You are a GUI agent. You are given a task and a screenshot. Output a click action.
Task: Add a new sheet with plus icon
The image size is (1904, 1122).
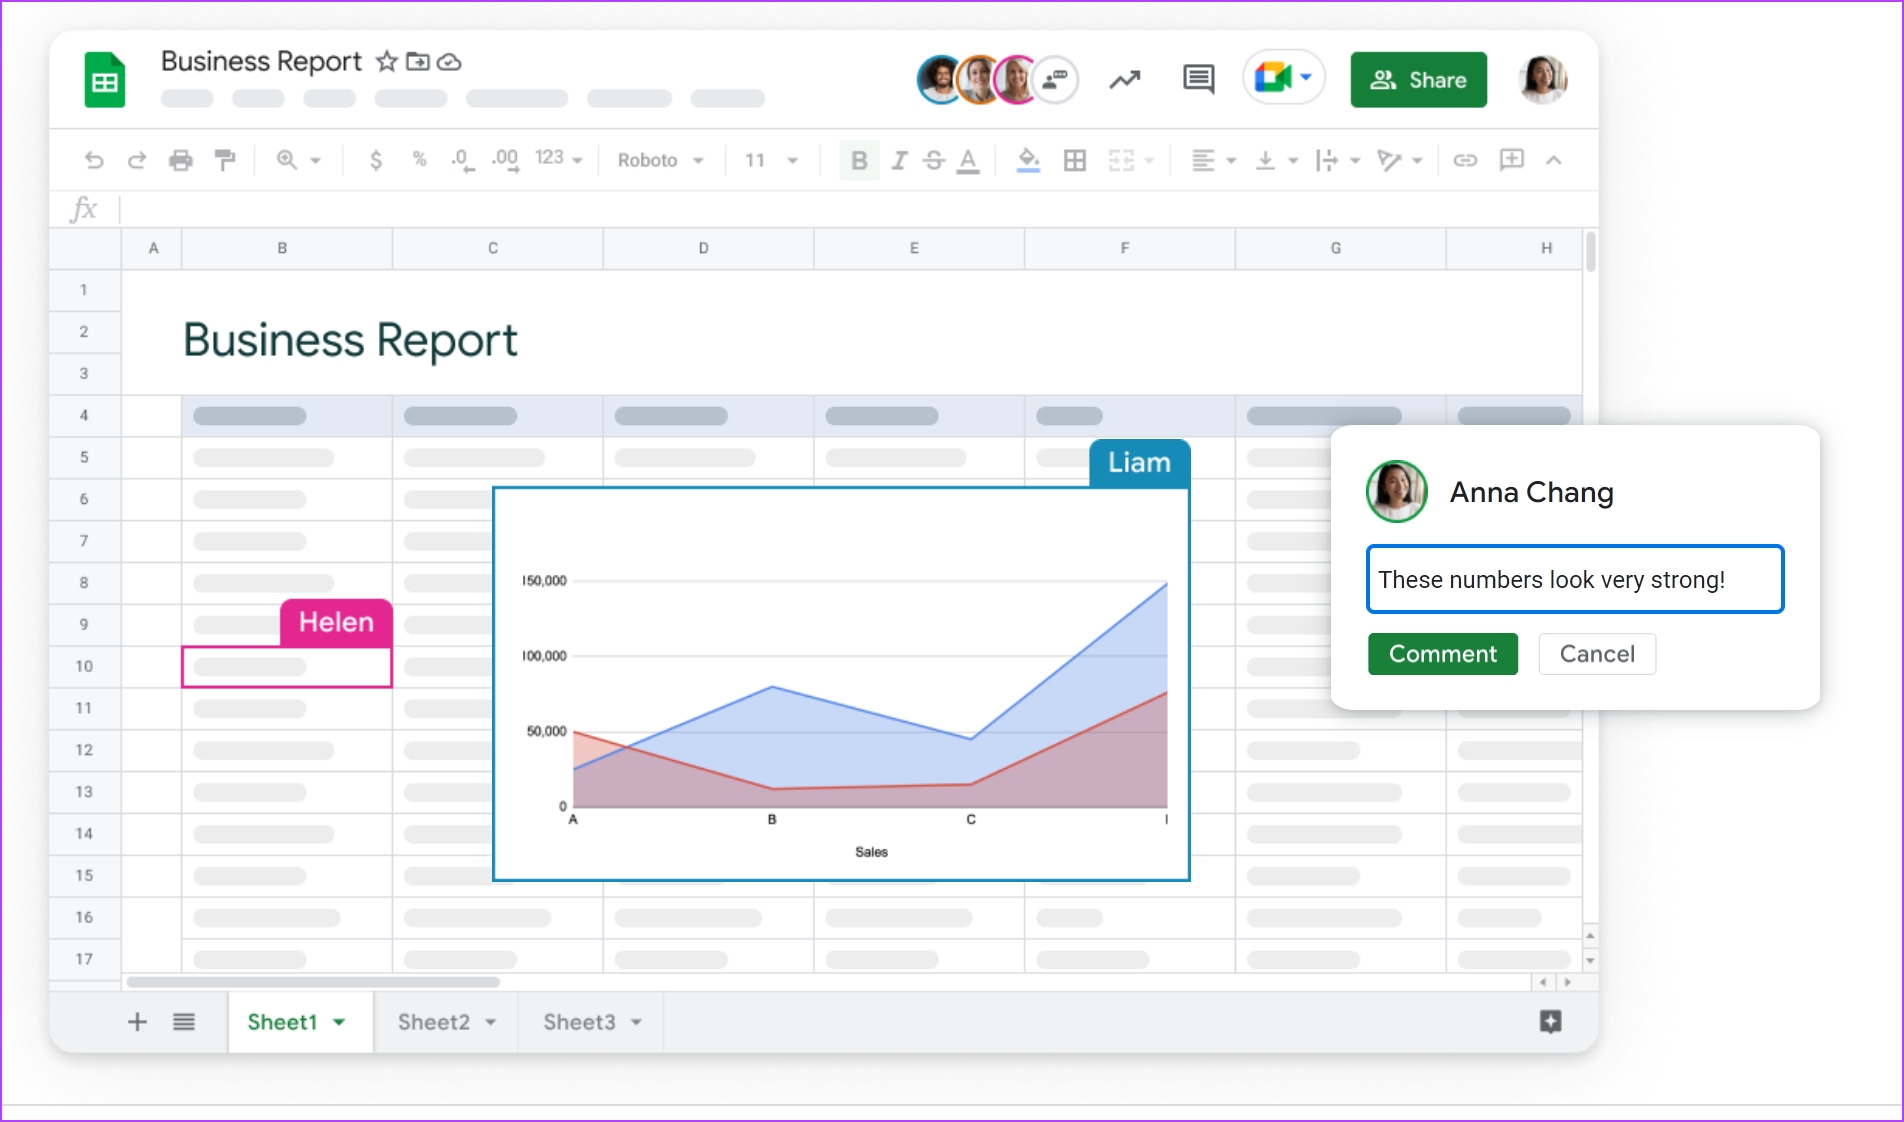tap(137, 1022)
